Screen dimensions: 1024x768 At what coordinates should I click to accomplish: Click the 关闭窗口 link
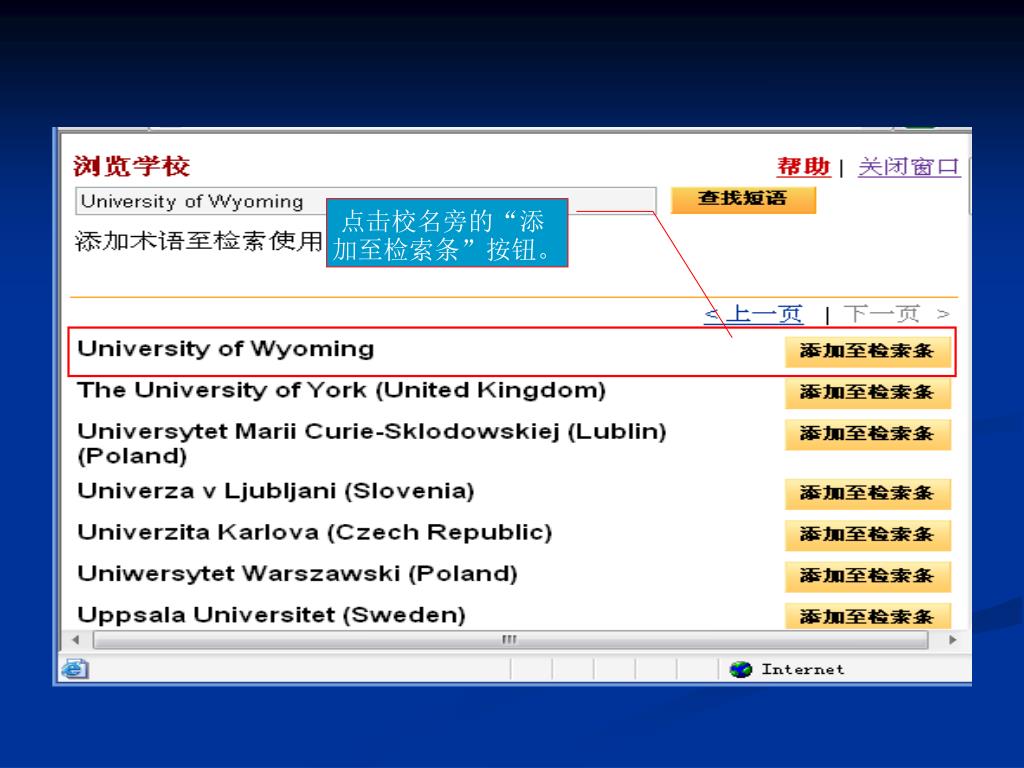coord(909,167)
